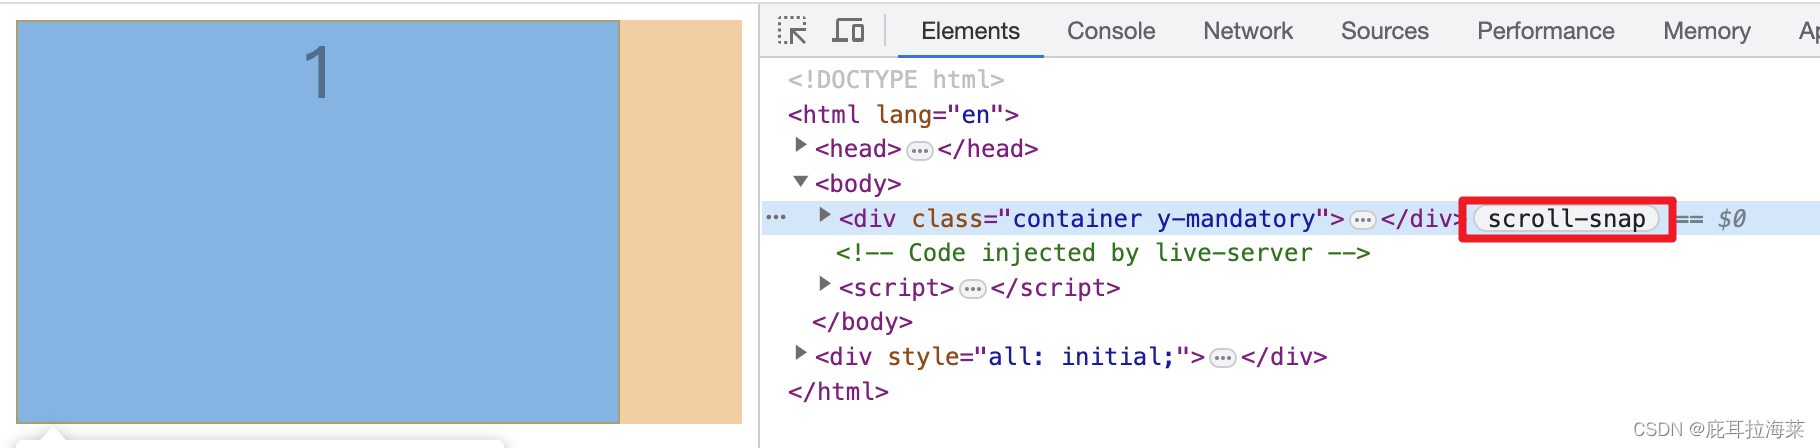Toggle the scroll-snap badge overlay
The width and height of the screenshot is (1820, 448).
tap(1566, 219)
